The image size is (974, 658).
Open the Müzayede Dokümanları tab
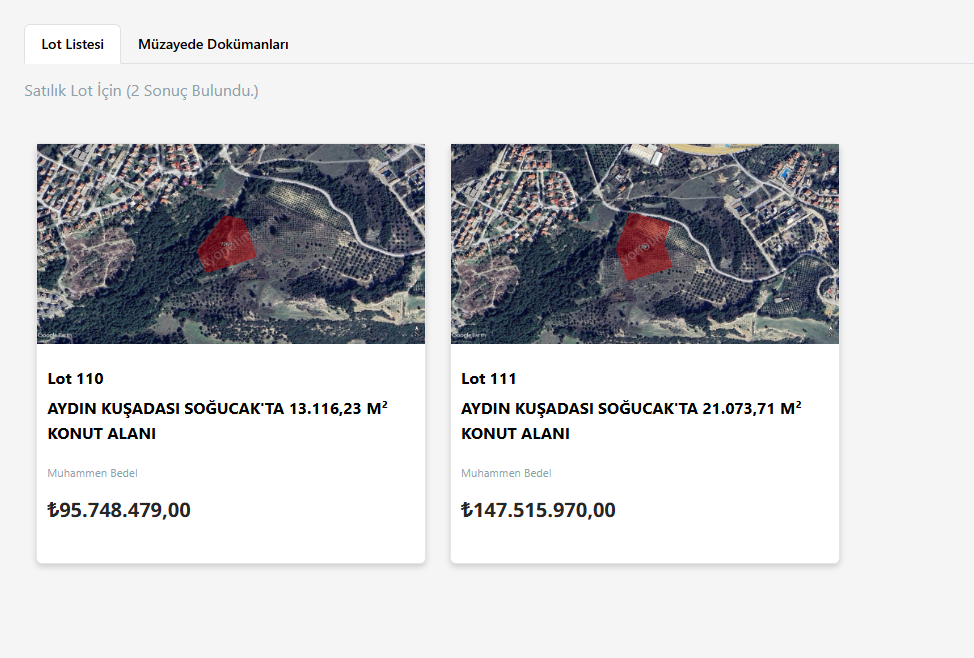(x=213, y=45)
